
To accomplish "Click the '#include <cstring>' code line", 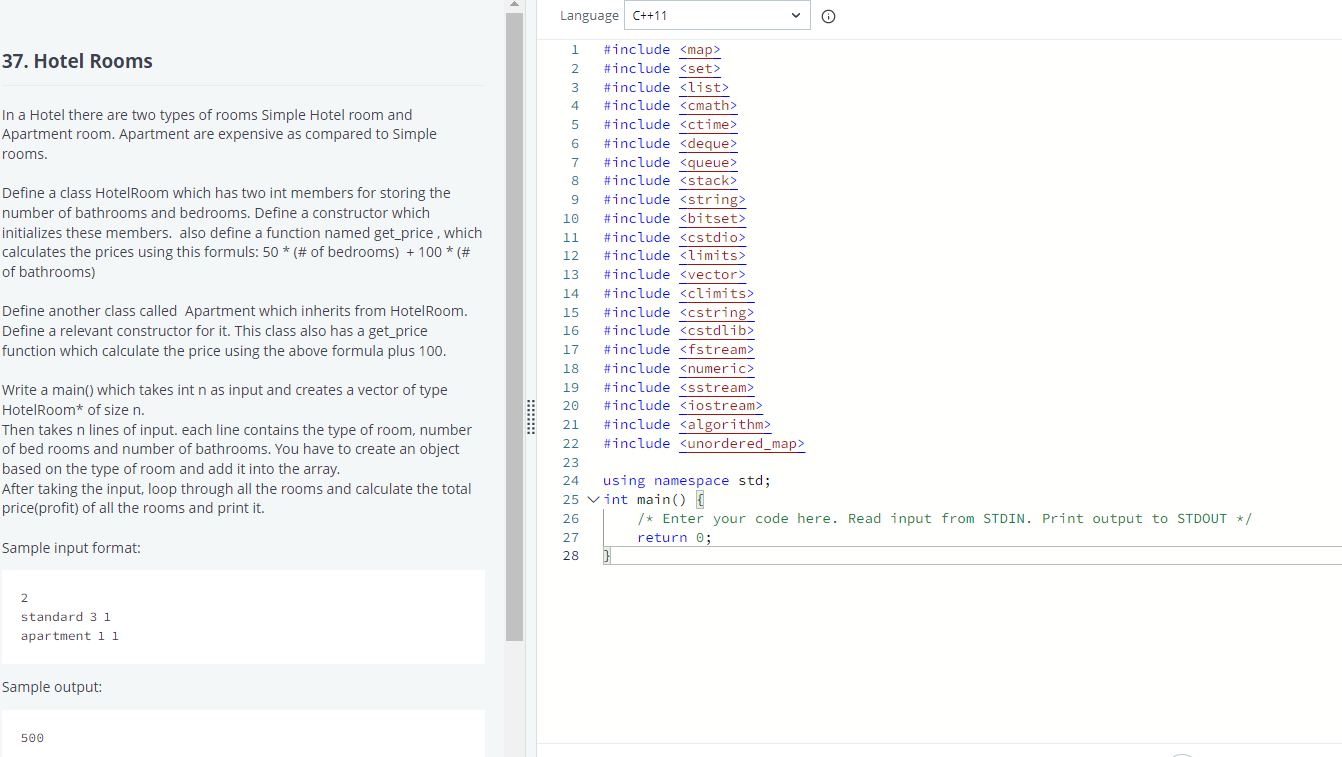I will [x=678, y=313].
